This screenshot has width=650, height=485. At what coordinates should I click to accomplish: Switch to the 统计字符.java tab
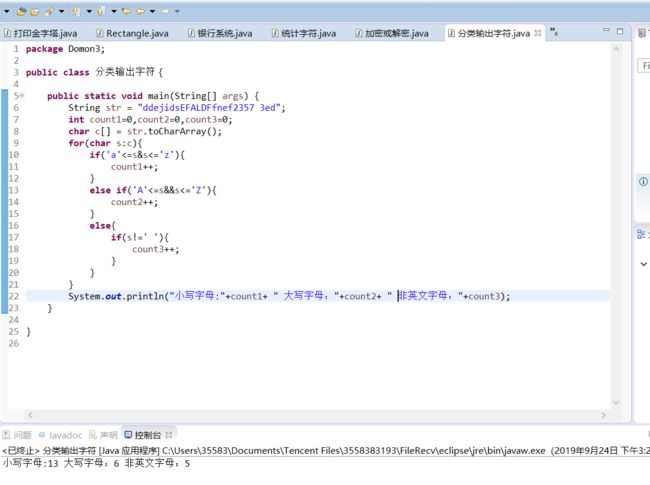point(303,33)
